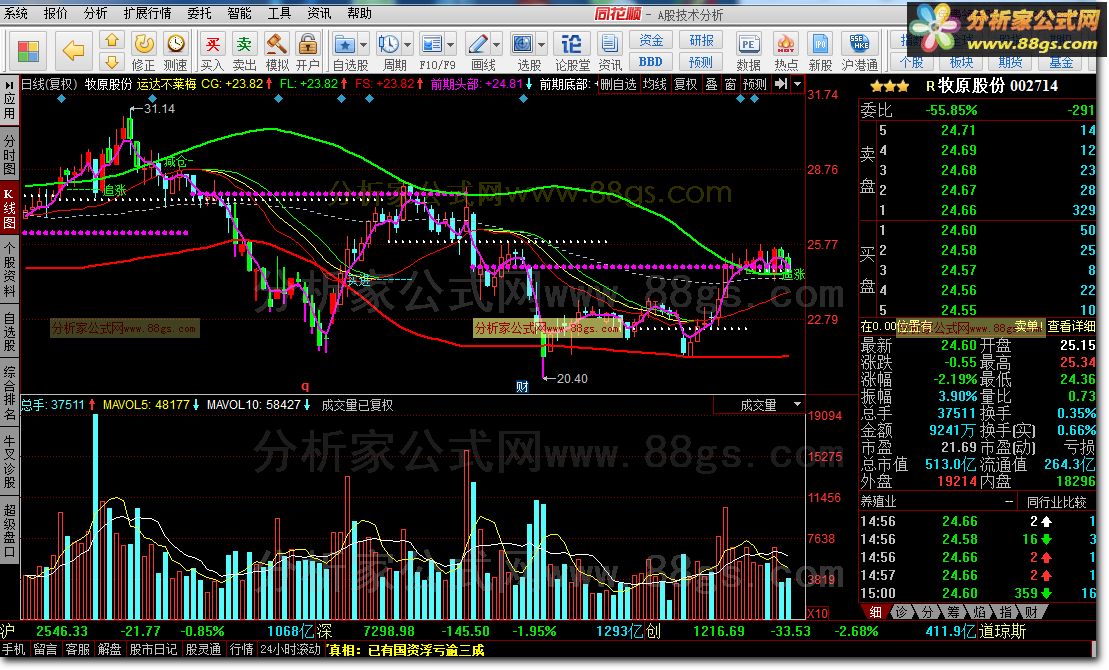
Task: Open the 分析 menu
Action: (95, 13)
